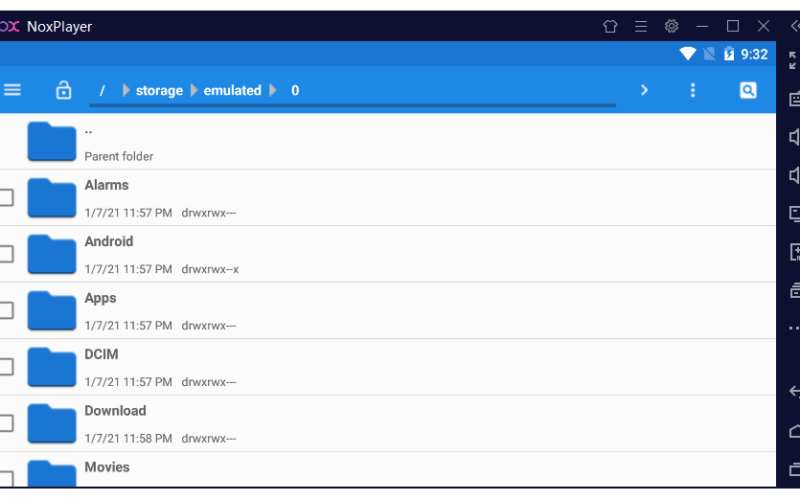Click the fullscreen icon in Nox sidebar
The height and width of the screenshot is (500, 800).
[793, 60]
